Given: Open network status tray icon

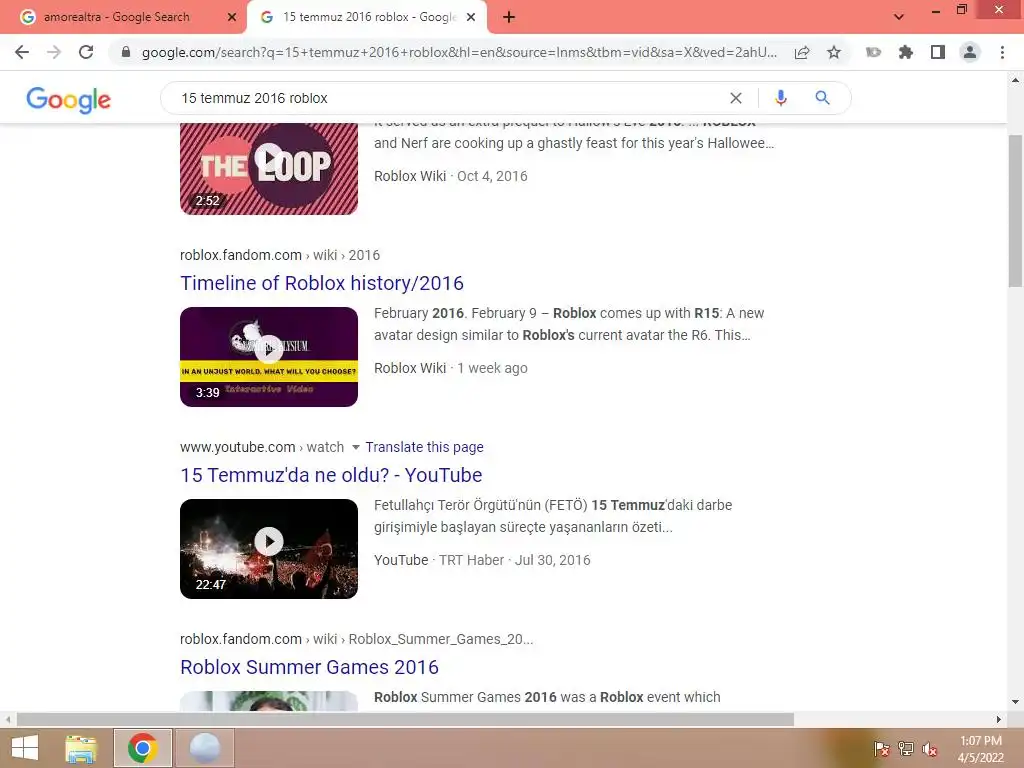Looking at the screenshot, I should (x=906, y=748).
